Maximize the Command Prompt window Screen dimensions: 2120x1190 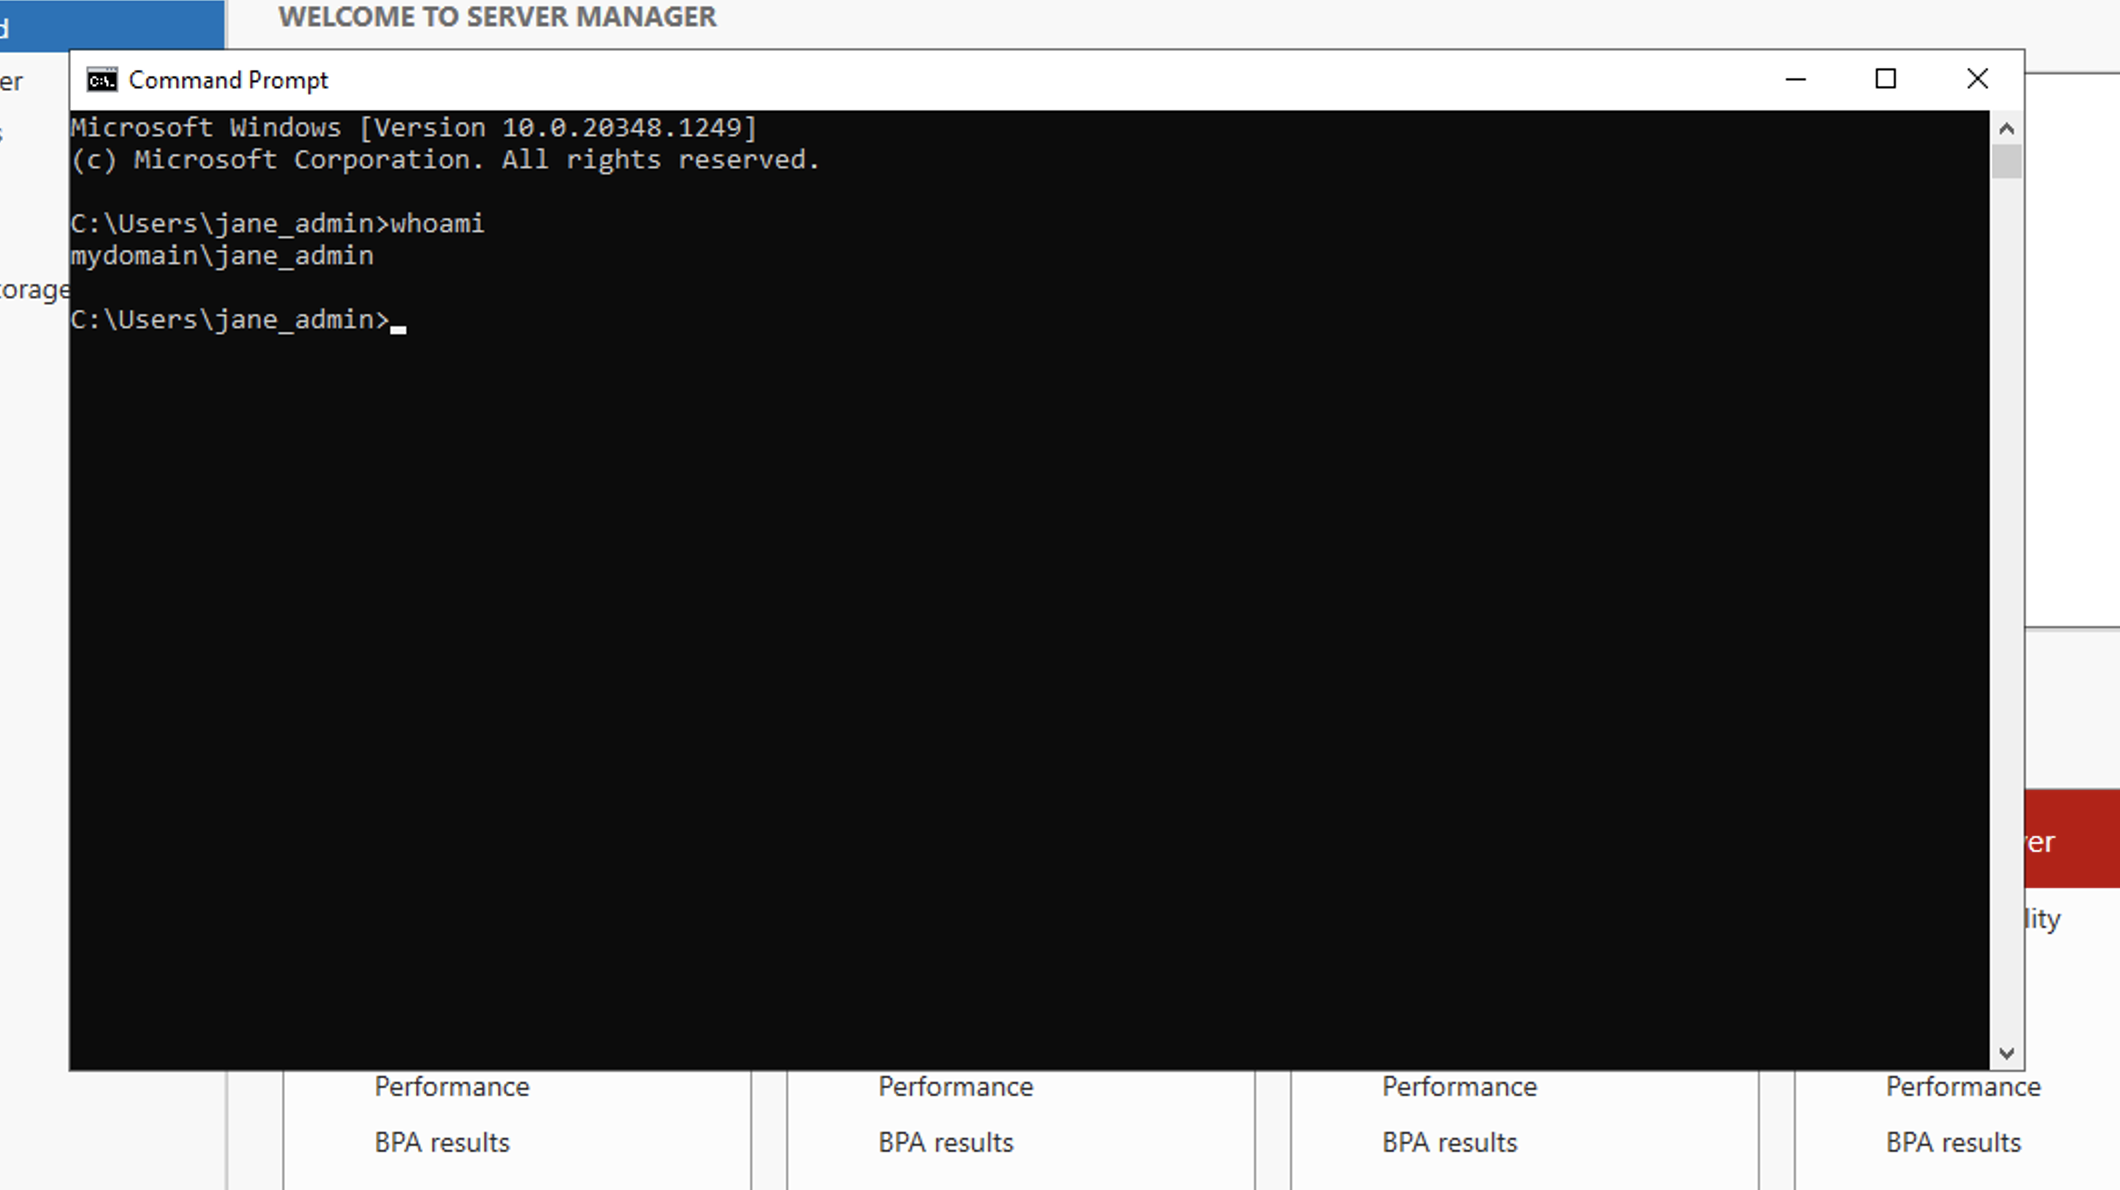pos(1886,79)
